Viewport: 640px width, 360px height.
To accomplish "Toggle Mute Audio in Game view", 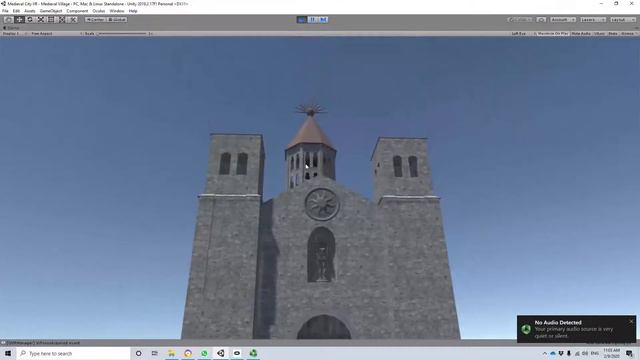I will click(x=581, y=33).
